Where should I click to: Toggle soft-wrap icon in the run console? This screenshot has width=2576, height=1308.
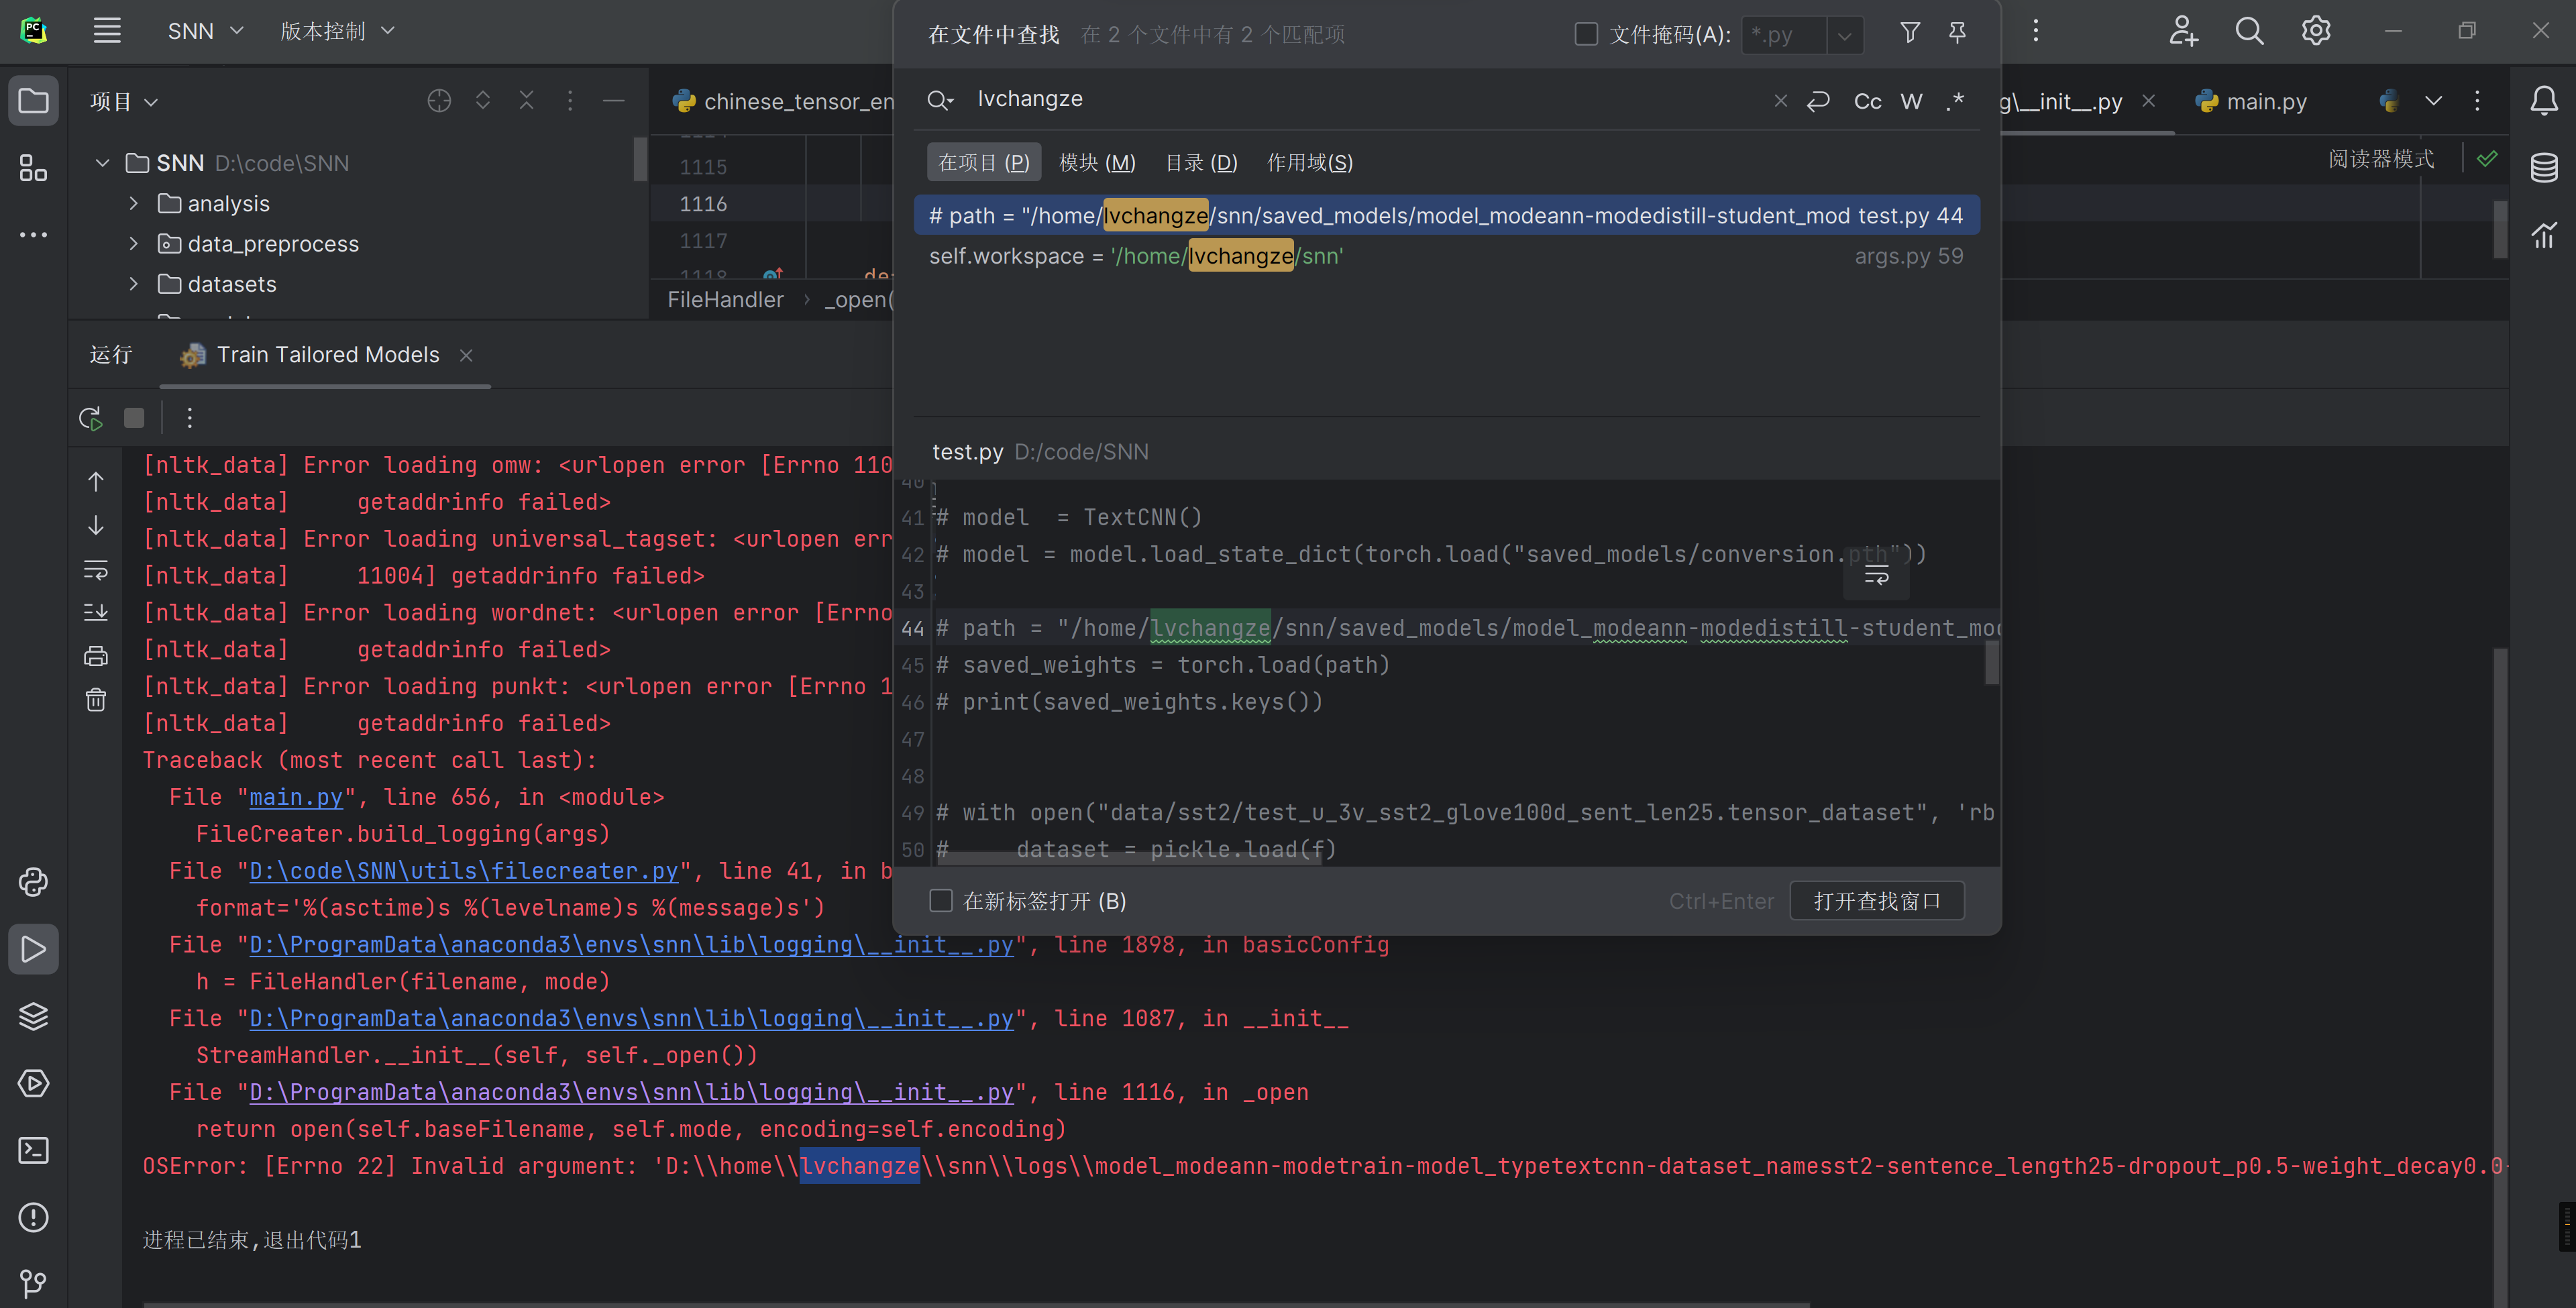(96, 570)
